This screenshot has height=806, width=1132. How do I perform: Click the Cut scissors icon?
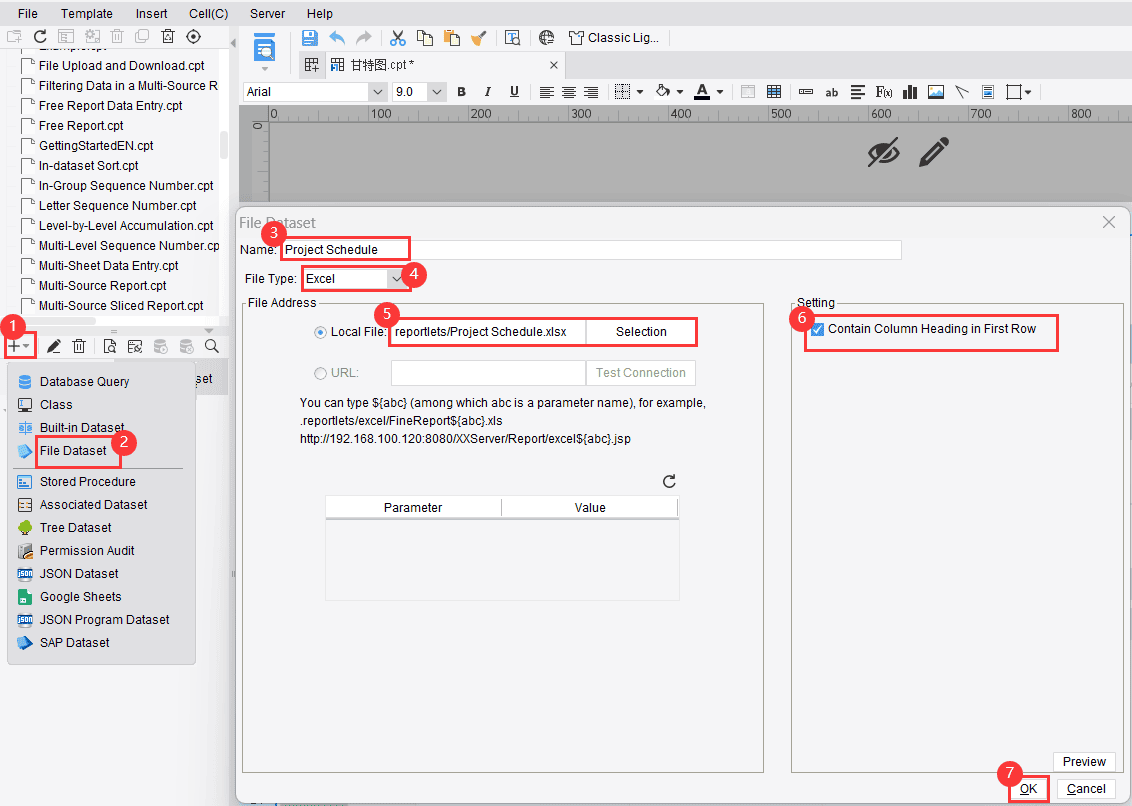click(x=398, y=38)
